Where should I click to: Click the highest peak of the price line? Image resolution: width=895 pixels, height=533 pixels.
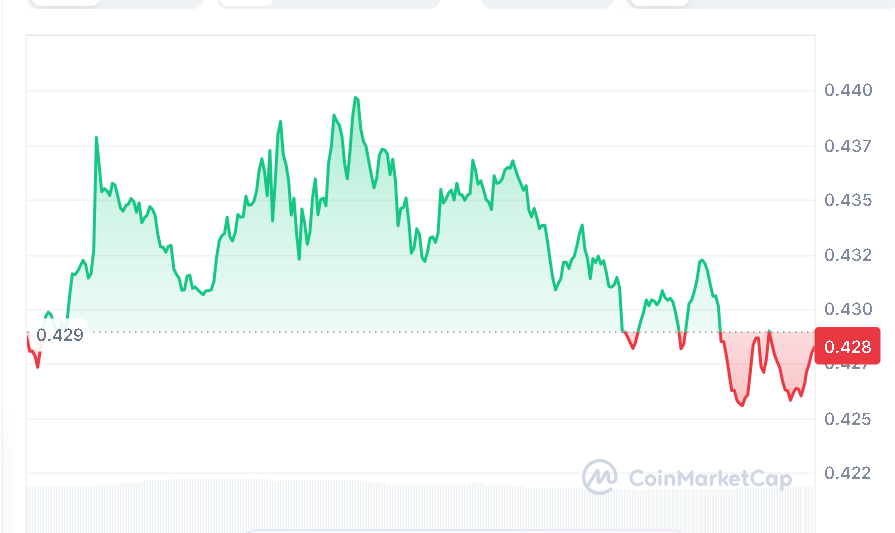(x=356, y=98)
